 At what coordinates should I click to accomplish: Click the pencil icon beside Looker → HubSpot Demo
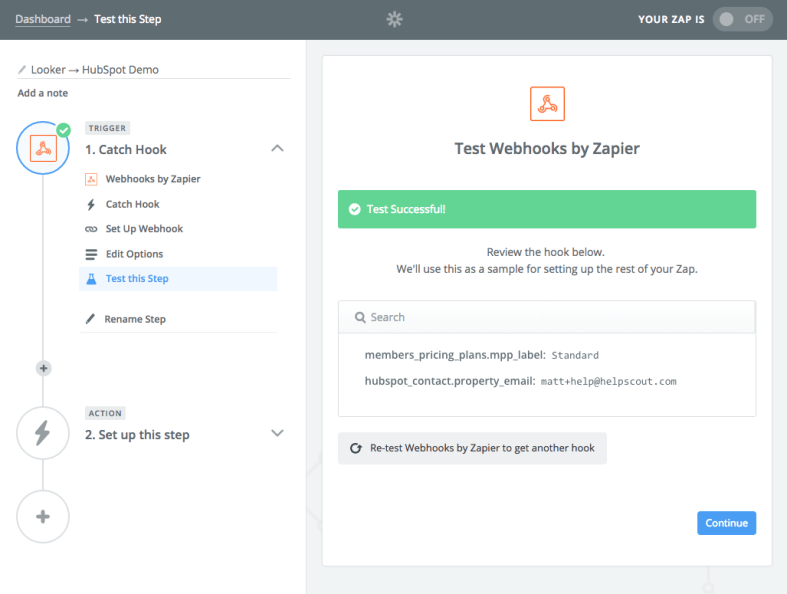tap(22, 70)
